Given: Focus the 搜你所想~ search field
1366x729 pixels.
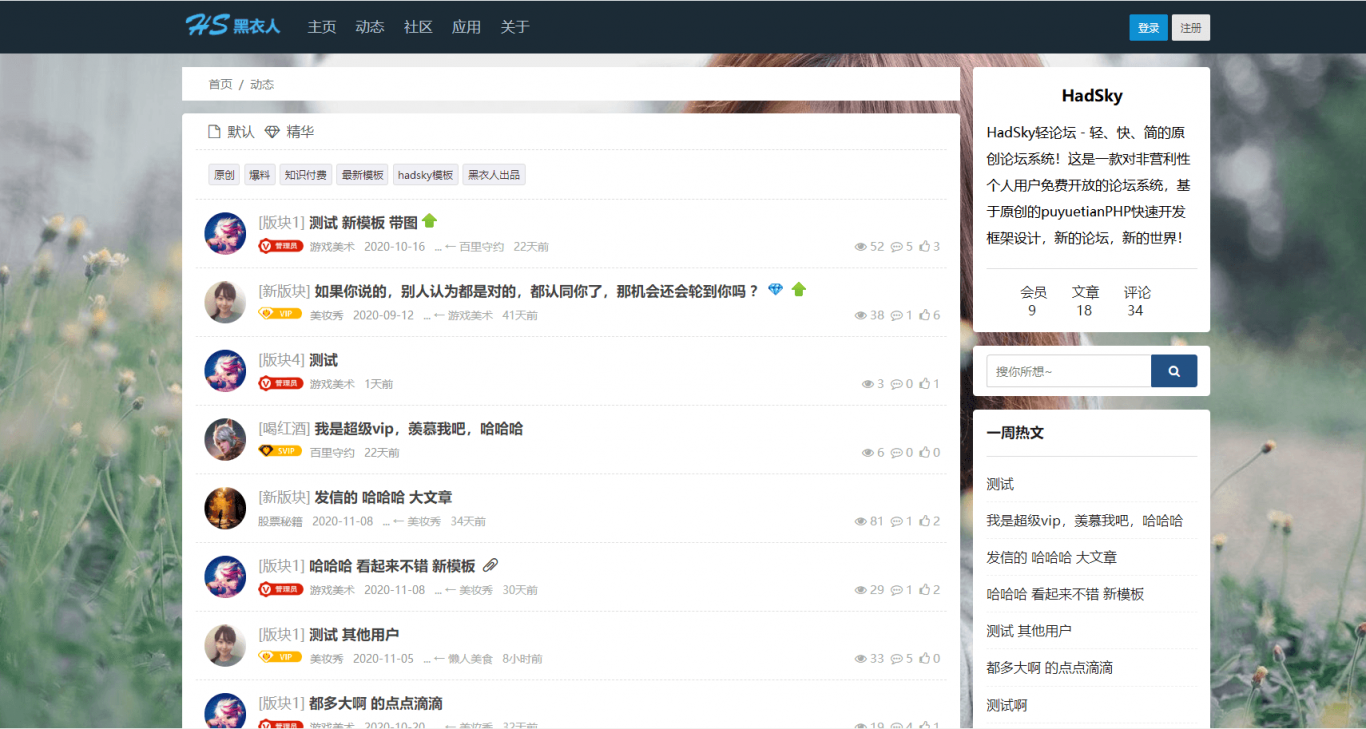Looking at the screenshot, I should point(1069,371).
